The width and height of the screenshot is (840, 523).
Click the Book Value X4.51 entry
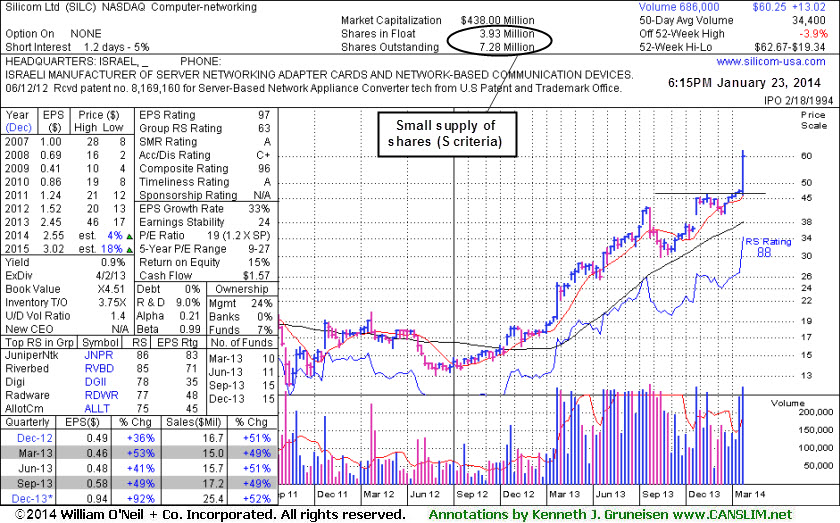[x=65, y=289]
